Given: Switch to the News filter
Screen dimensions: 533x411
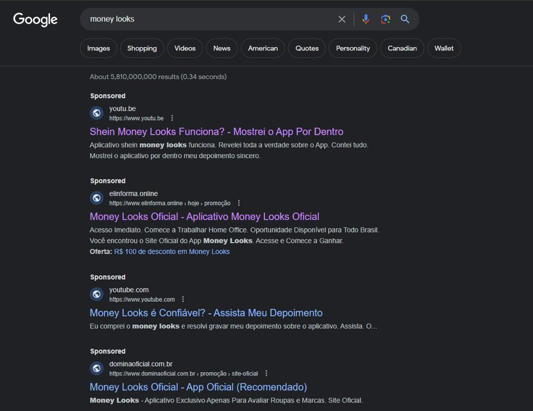Looking at the screenshot, I should pos(222,48).
